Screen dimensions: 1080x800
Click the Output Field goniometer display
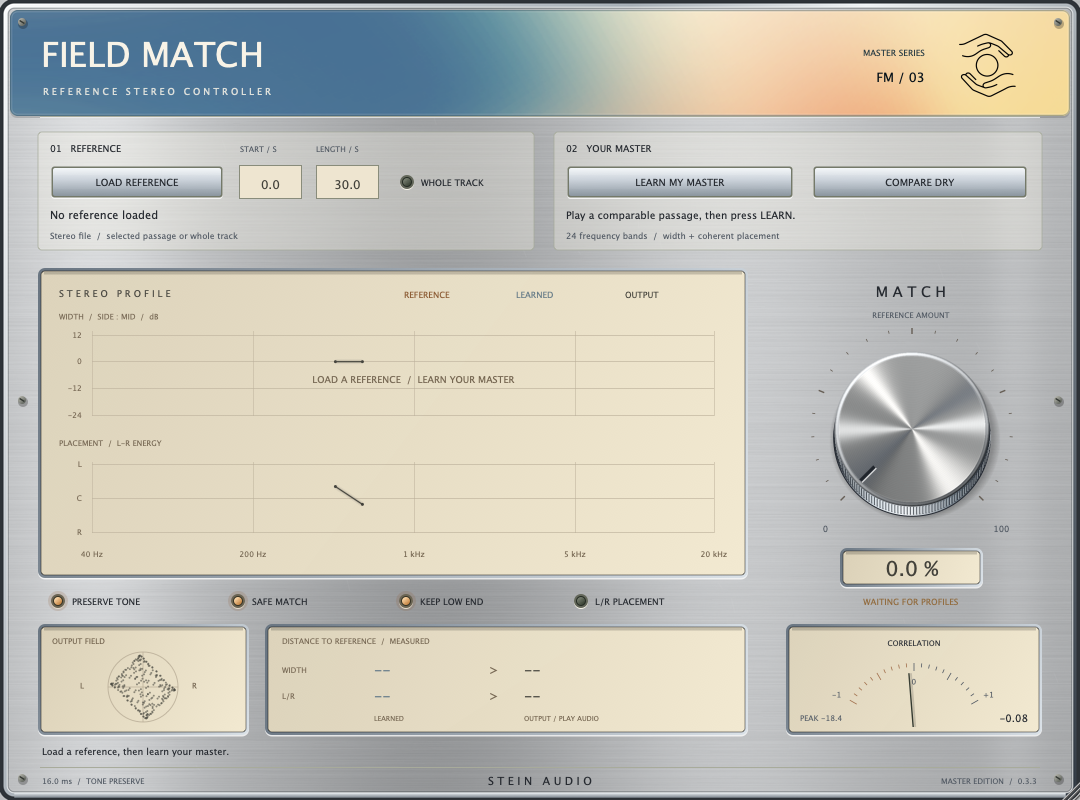(143, 686)
